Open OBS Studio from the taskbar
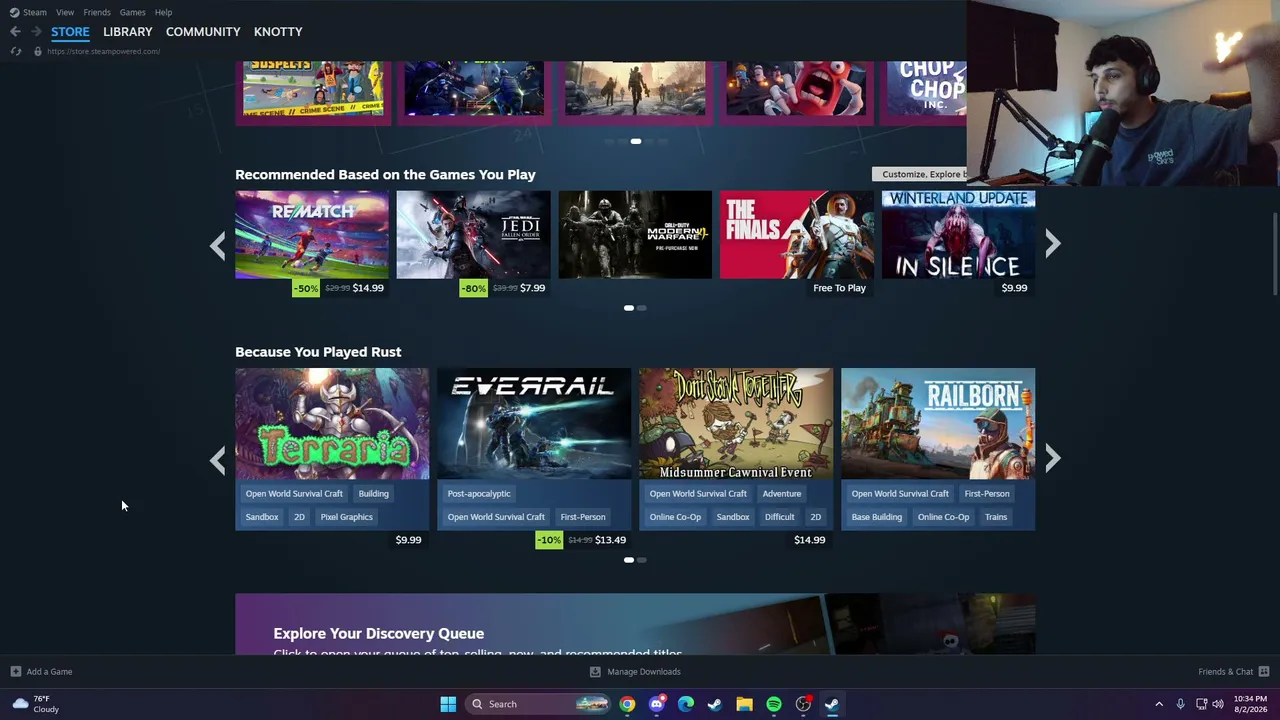 click(803, 704)
